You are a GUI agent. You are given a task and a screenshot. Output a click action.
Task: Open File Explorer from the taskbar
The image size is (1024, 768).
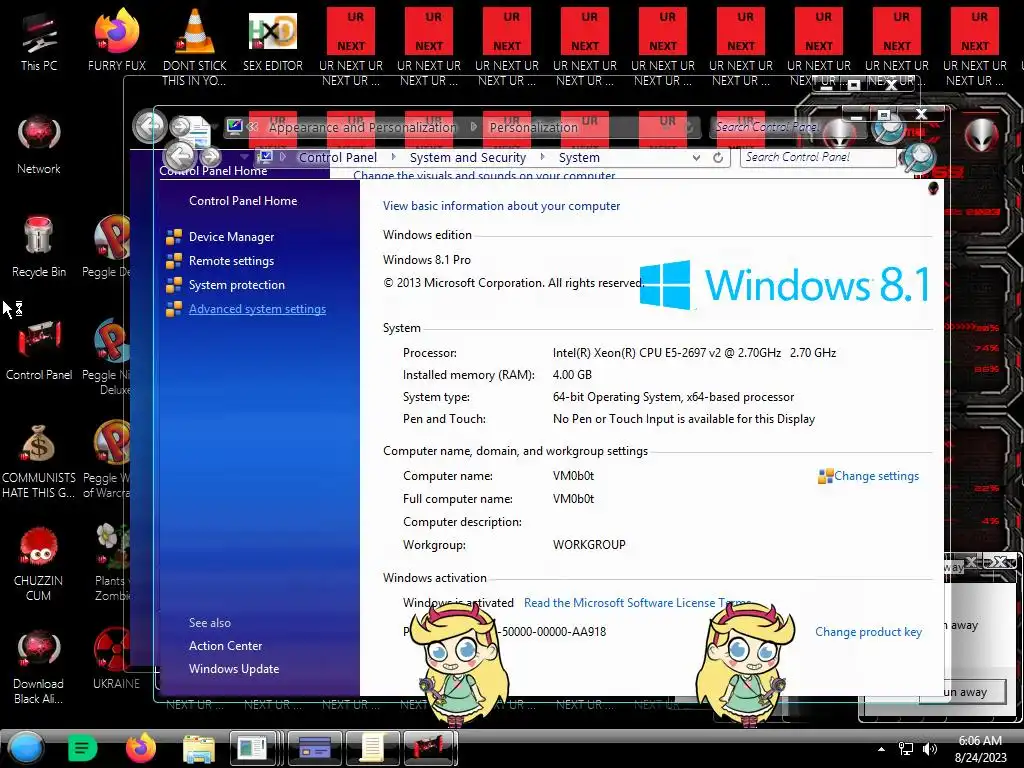tap(199, 749)
